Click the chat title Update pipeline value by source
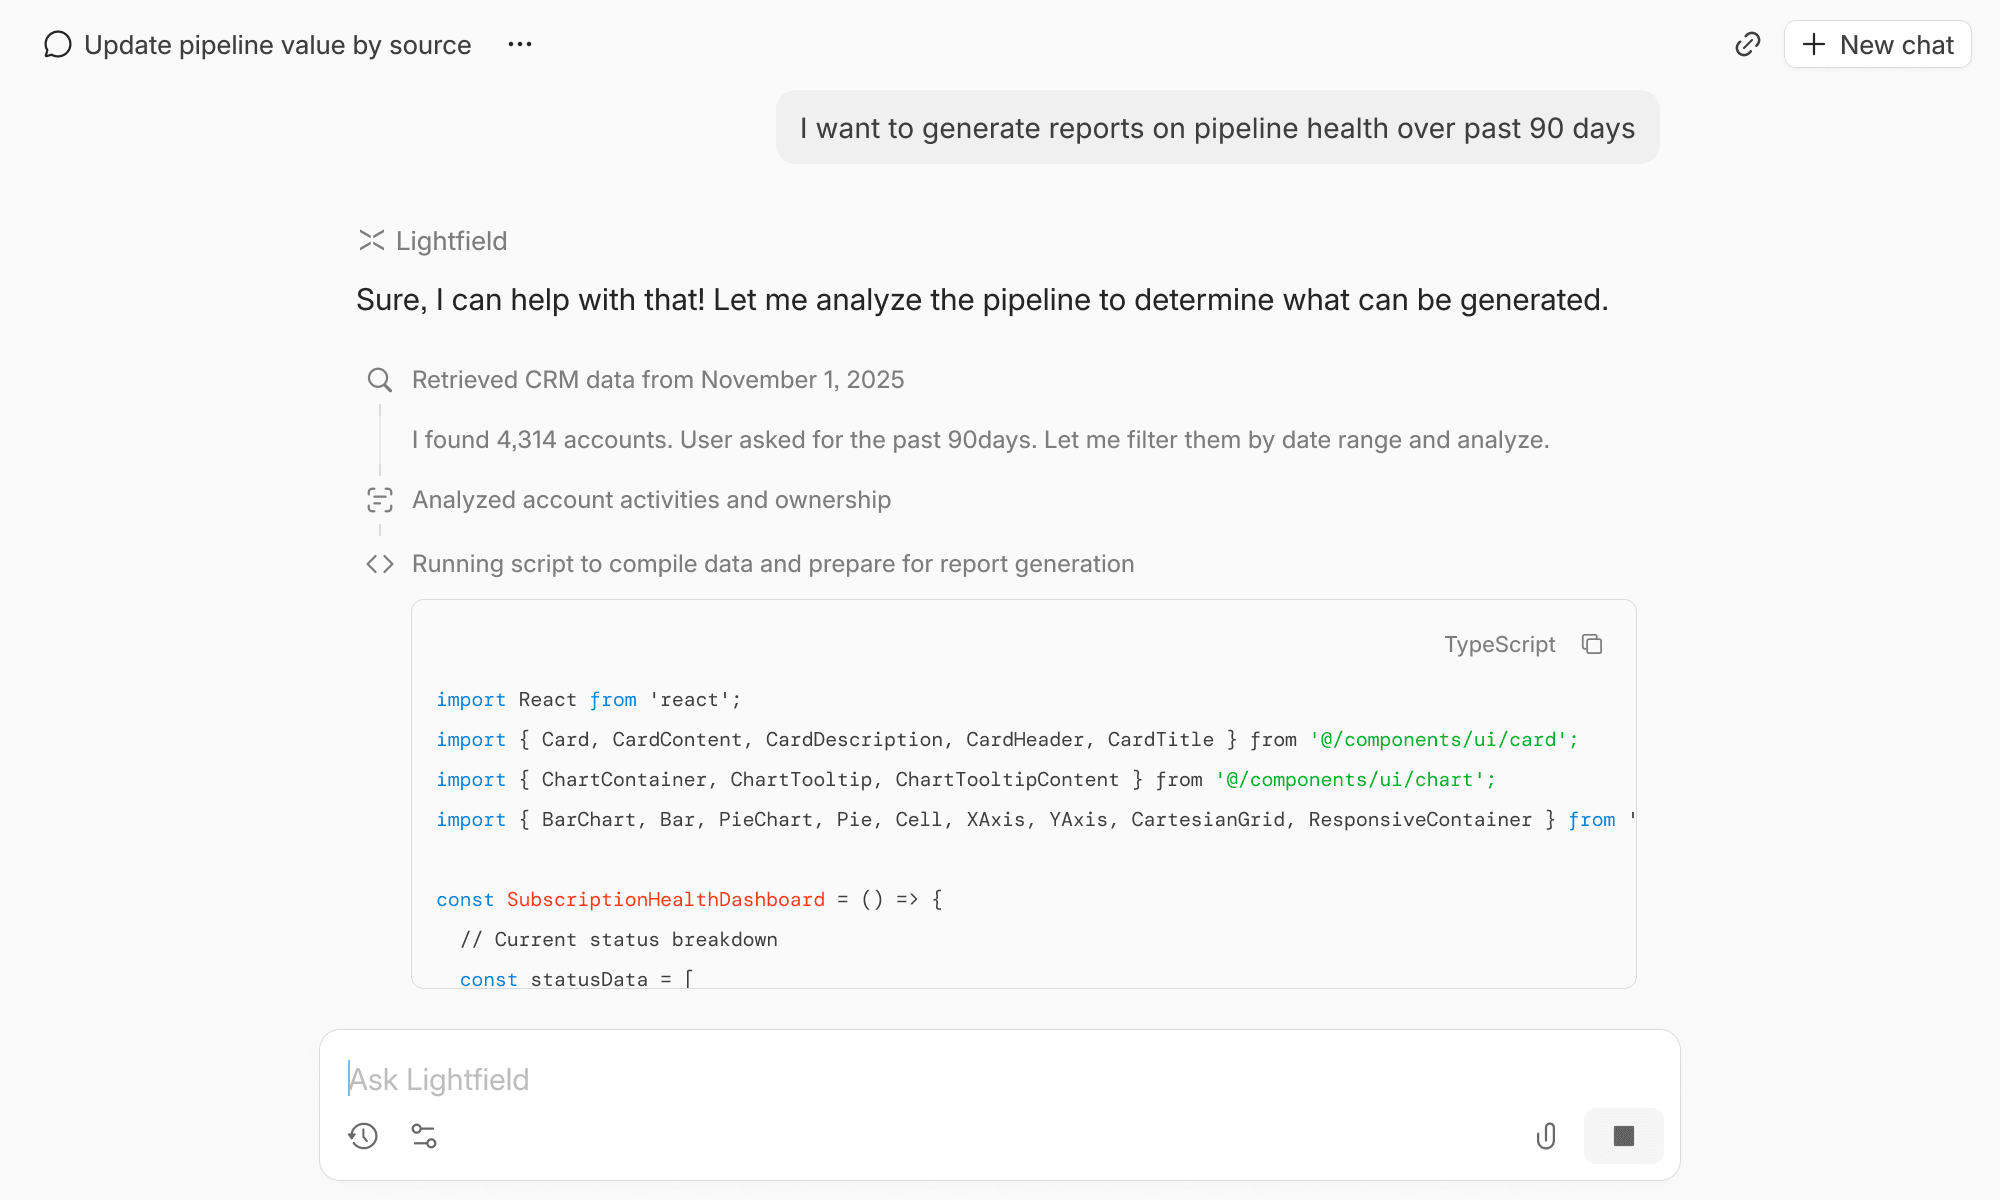2000x1200 pixels. pyautogui.click(x=277, y=45)
